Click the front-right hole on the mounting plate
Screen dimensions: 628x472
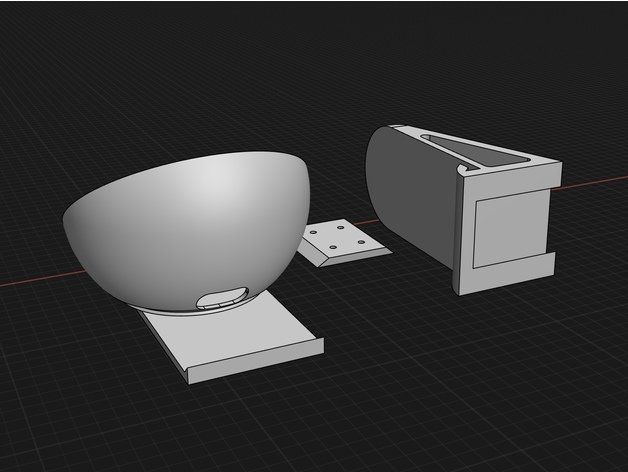click(363, 243)
